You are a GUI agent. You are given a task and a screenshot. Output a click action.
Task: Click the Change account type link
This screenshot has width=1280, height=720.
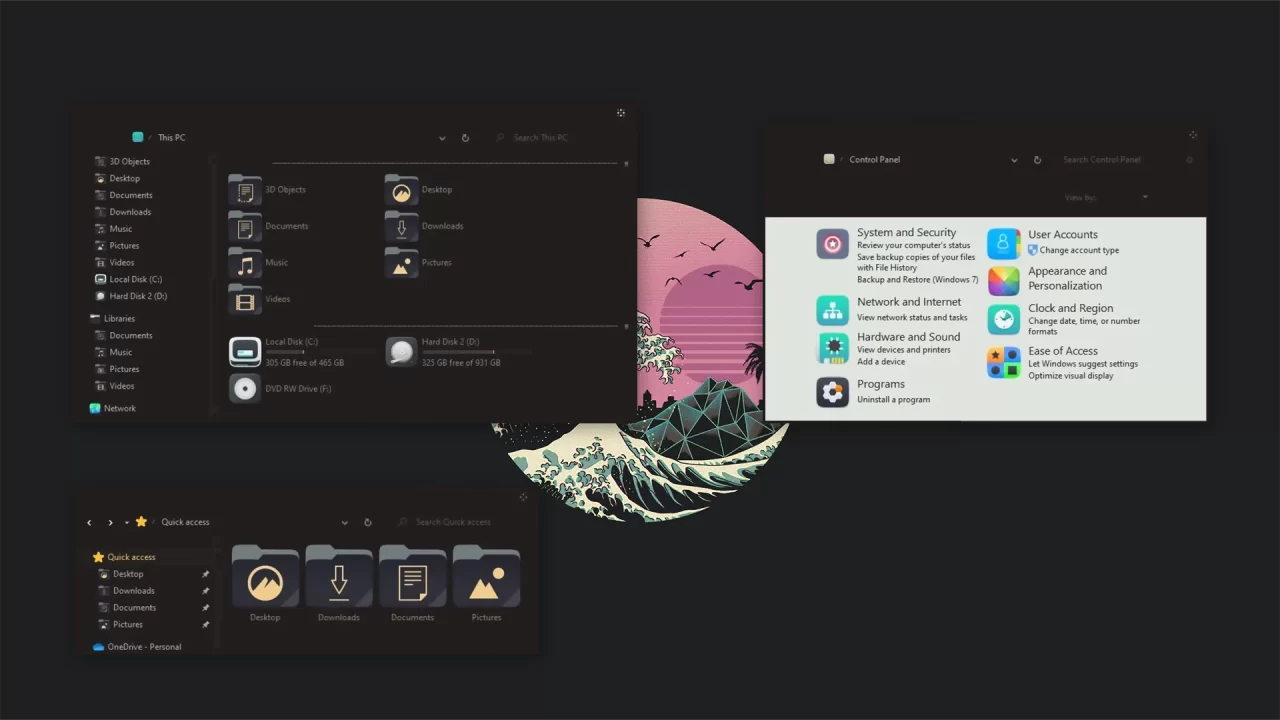(x=1079, y=251)
